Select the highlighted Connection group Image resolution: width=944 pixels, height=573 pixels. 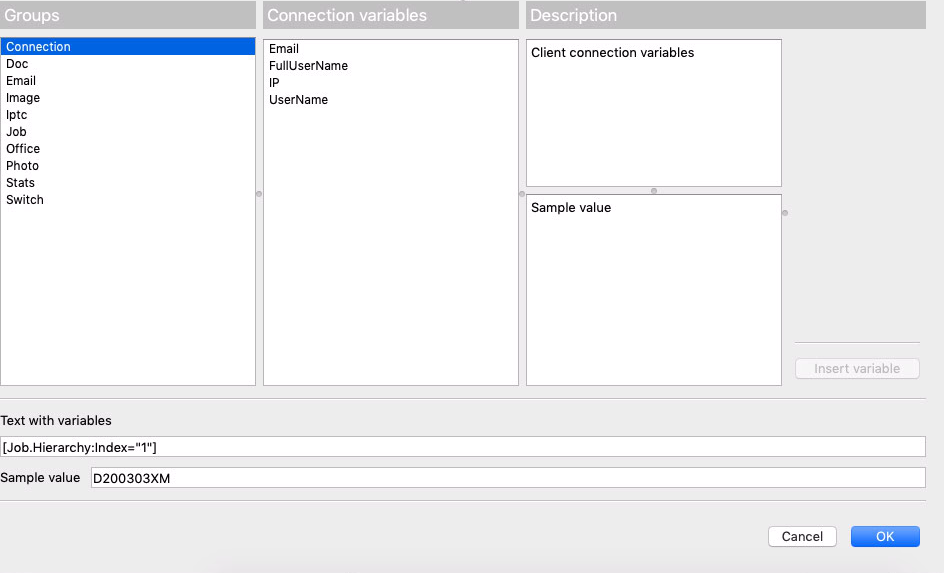(x=38, y=47)
